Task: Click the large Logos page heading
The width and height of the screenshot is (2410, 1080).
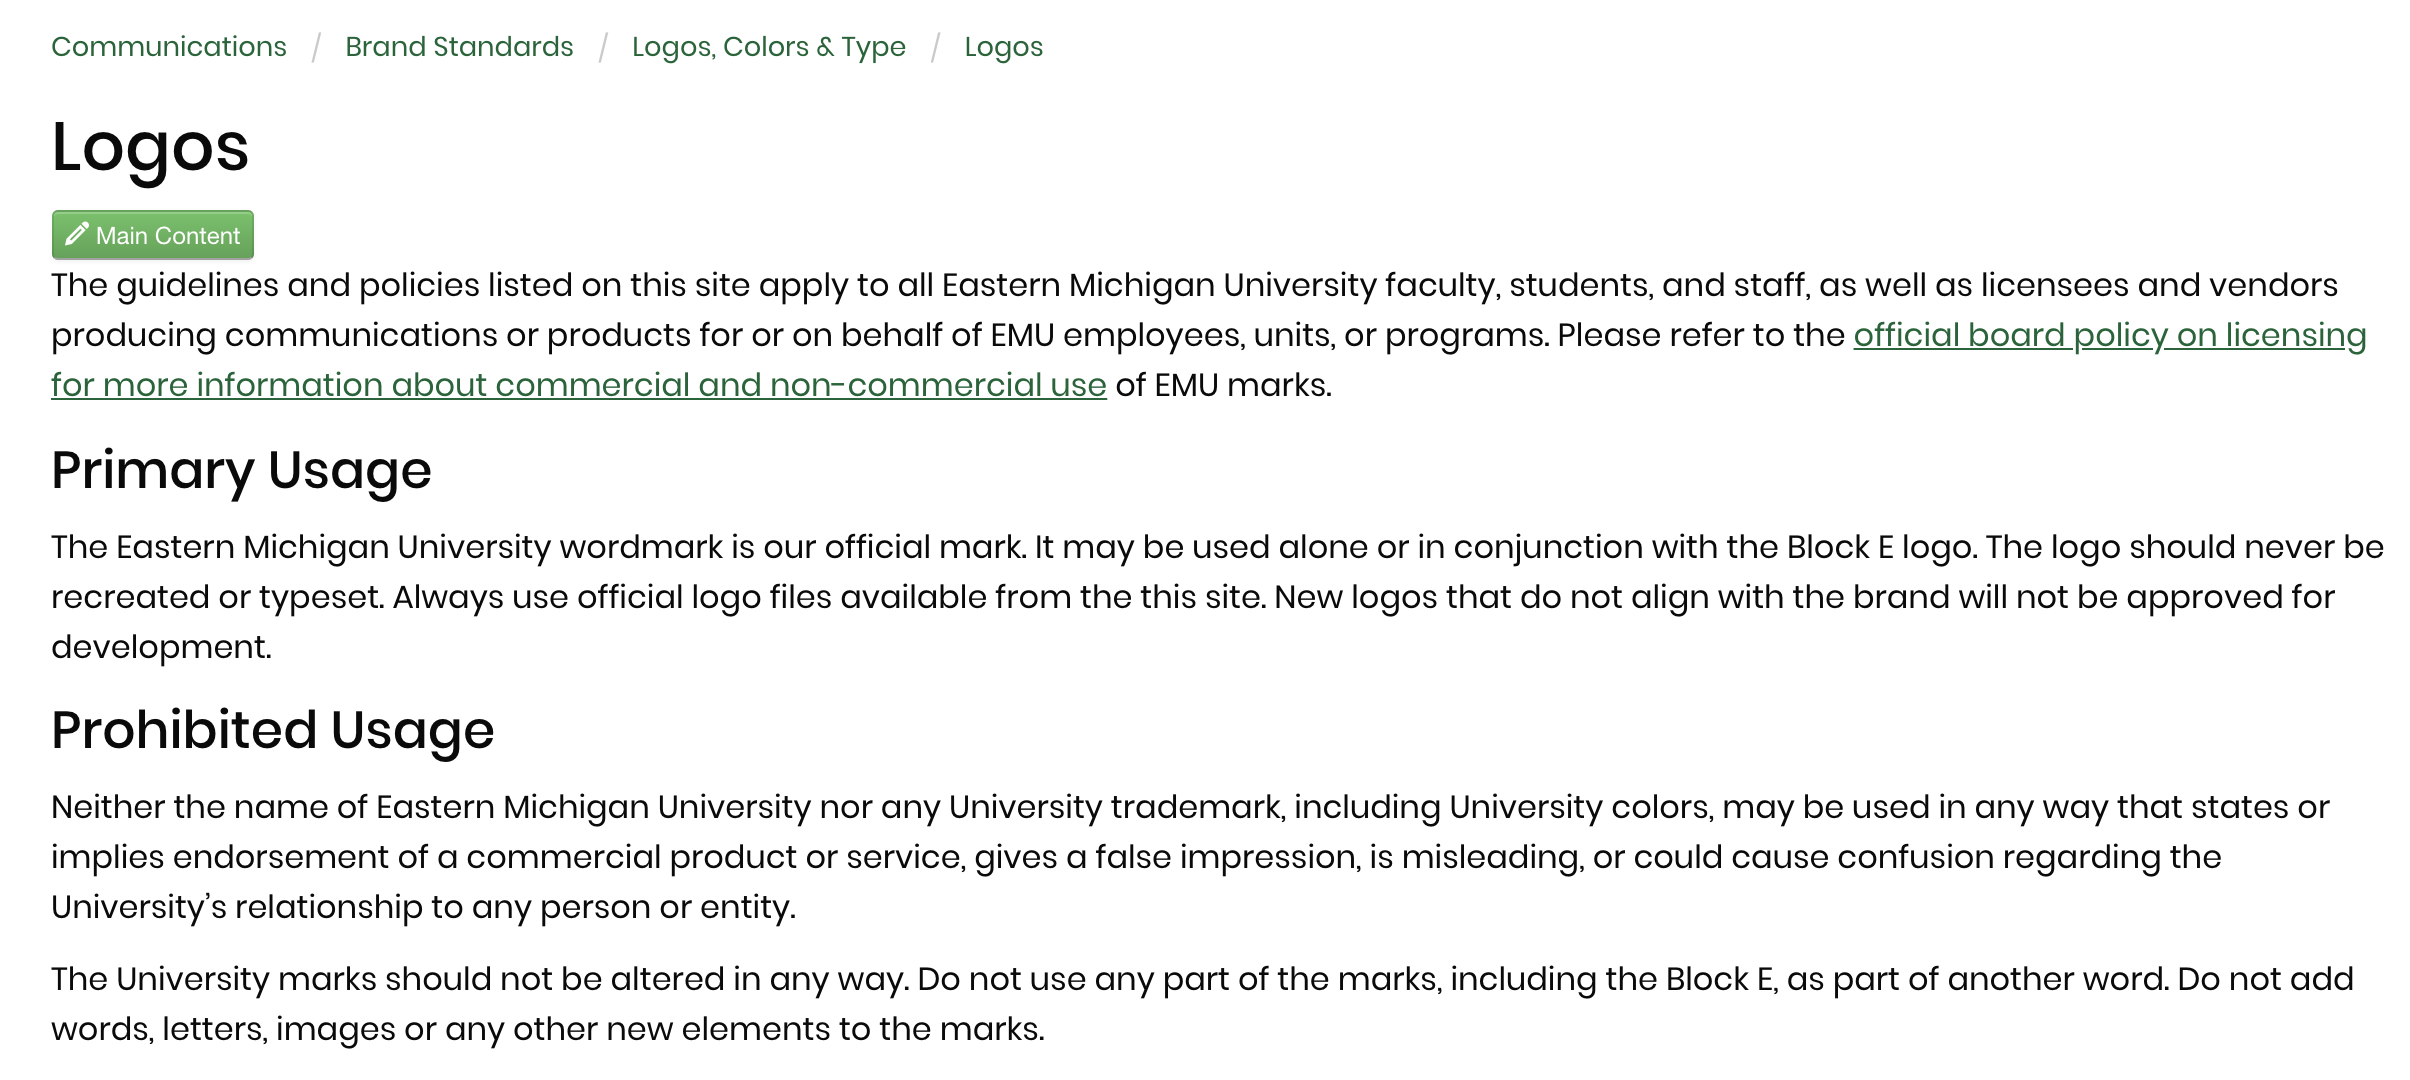Action: (x=150, y=148)
